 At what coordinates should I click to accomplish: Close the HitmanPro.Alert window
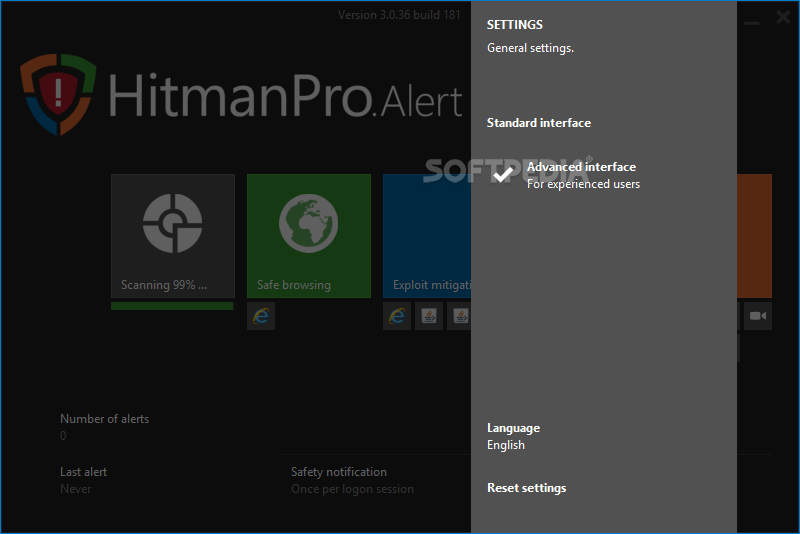click(783, 17)
